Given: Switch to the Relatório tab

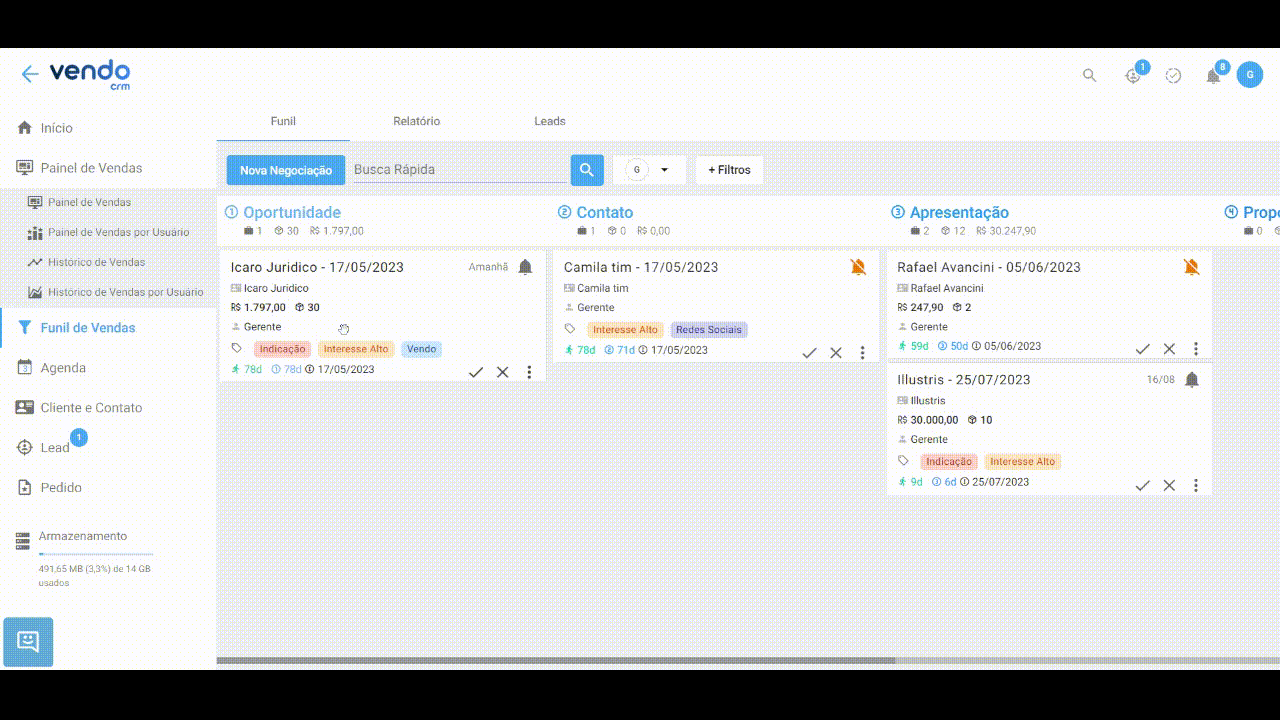Looking at the screenshot, I should pos(416,121).
